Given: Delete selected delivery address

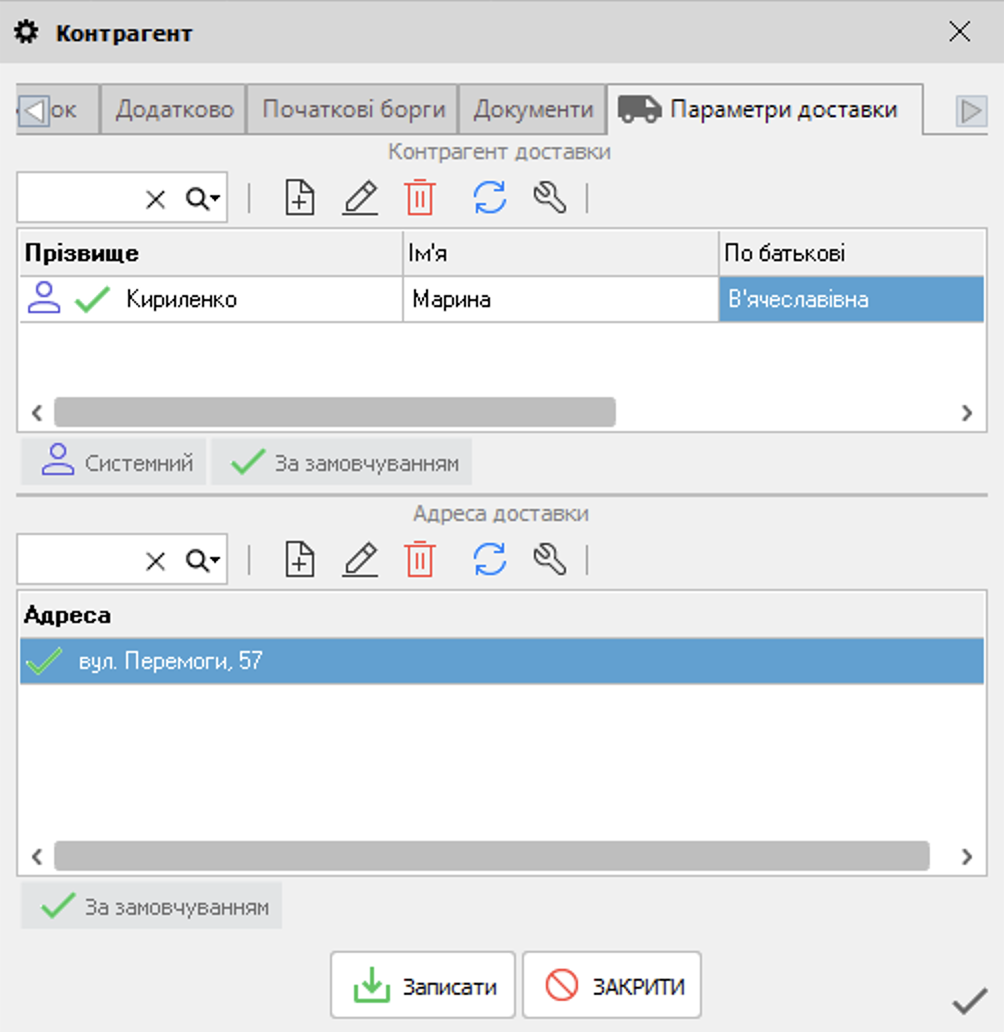Looking at the screenshot, I should click(420, 559).
